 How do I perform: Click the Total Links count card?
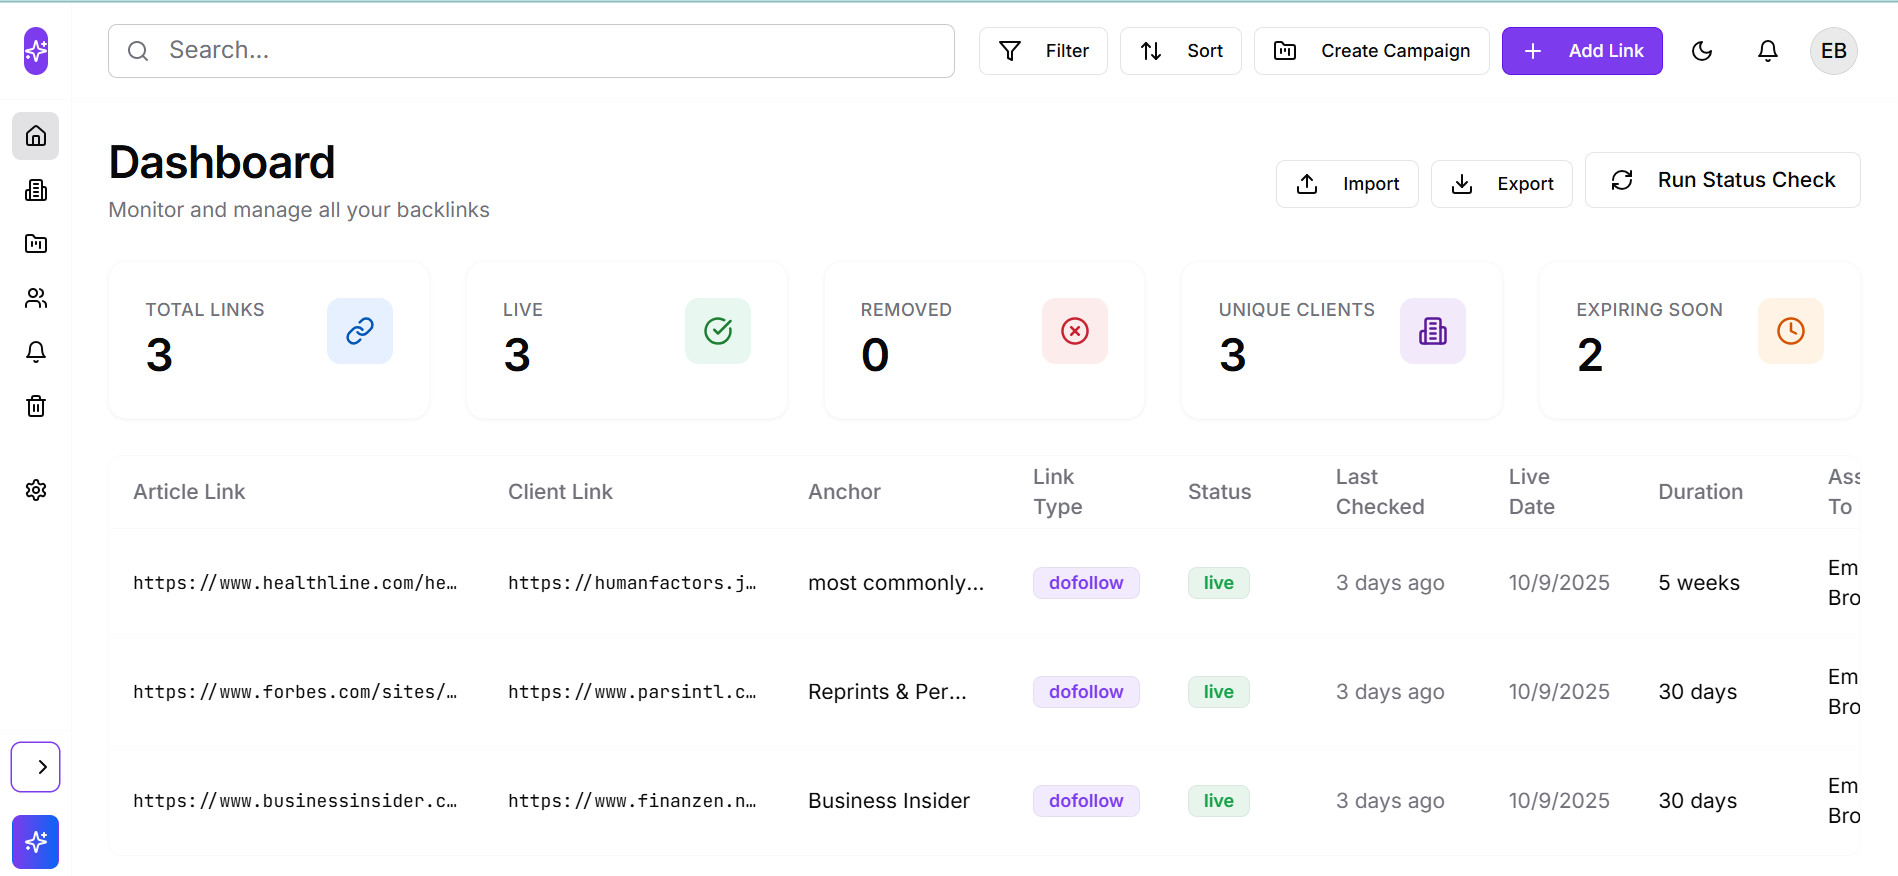(x=269, y=340)
